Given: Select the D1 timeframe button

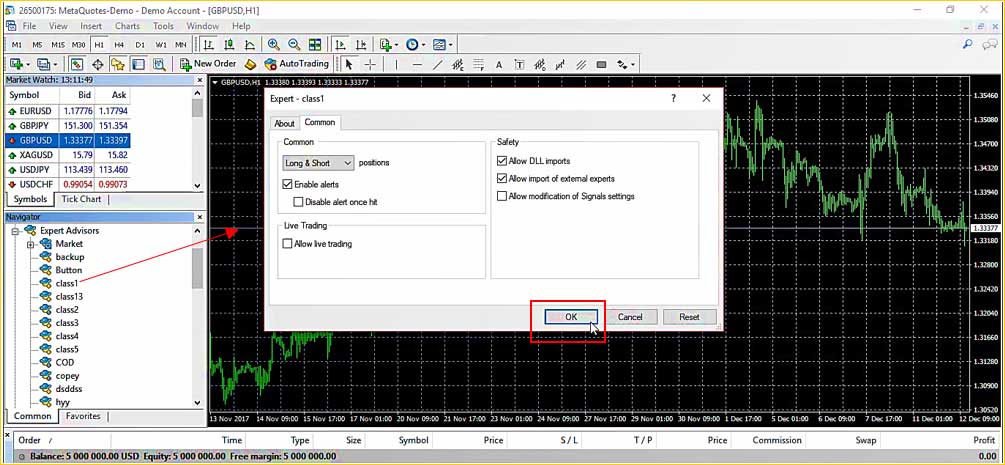Looking at the screenshot, I should click(140, 45).
